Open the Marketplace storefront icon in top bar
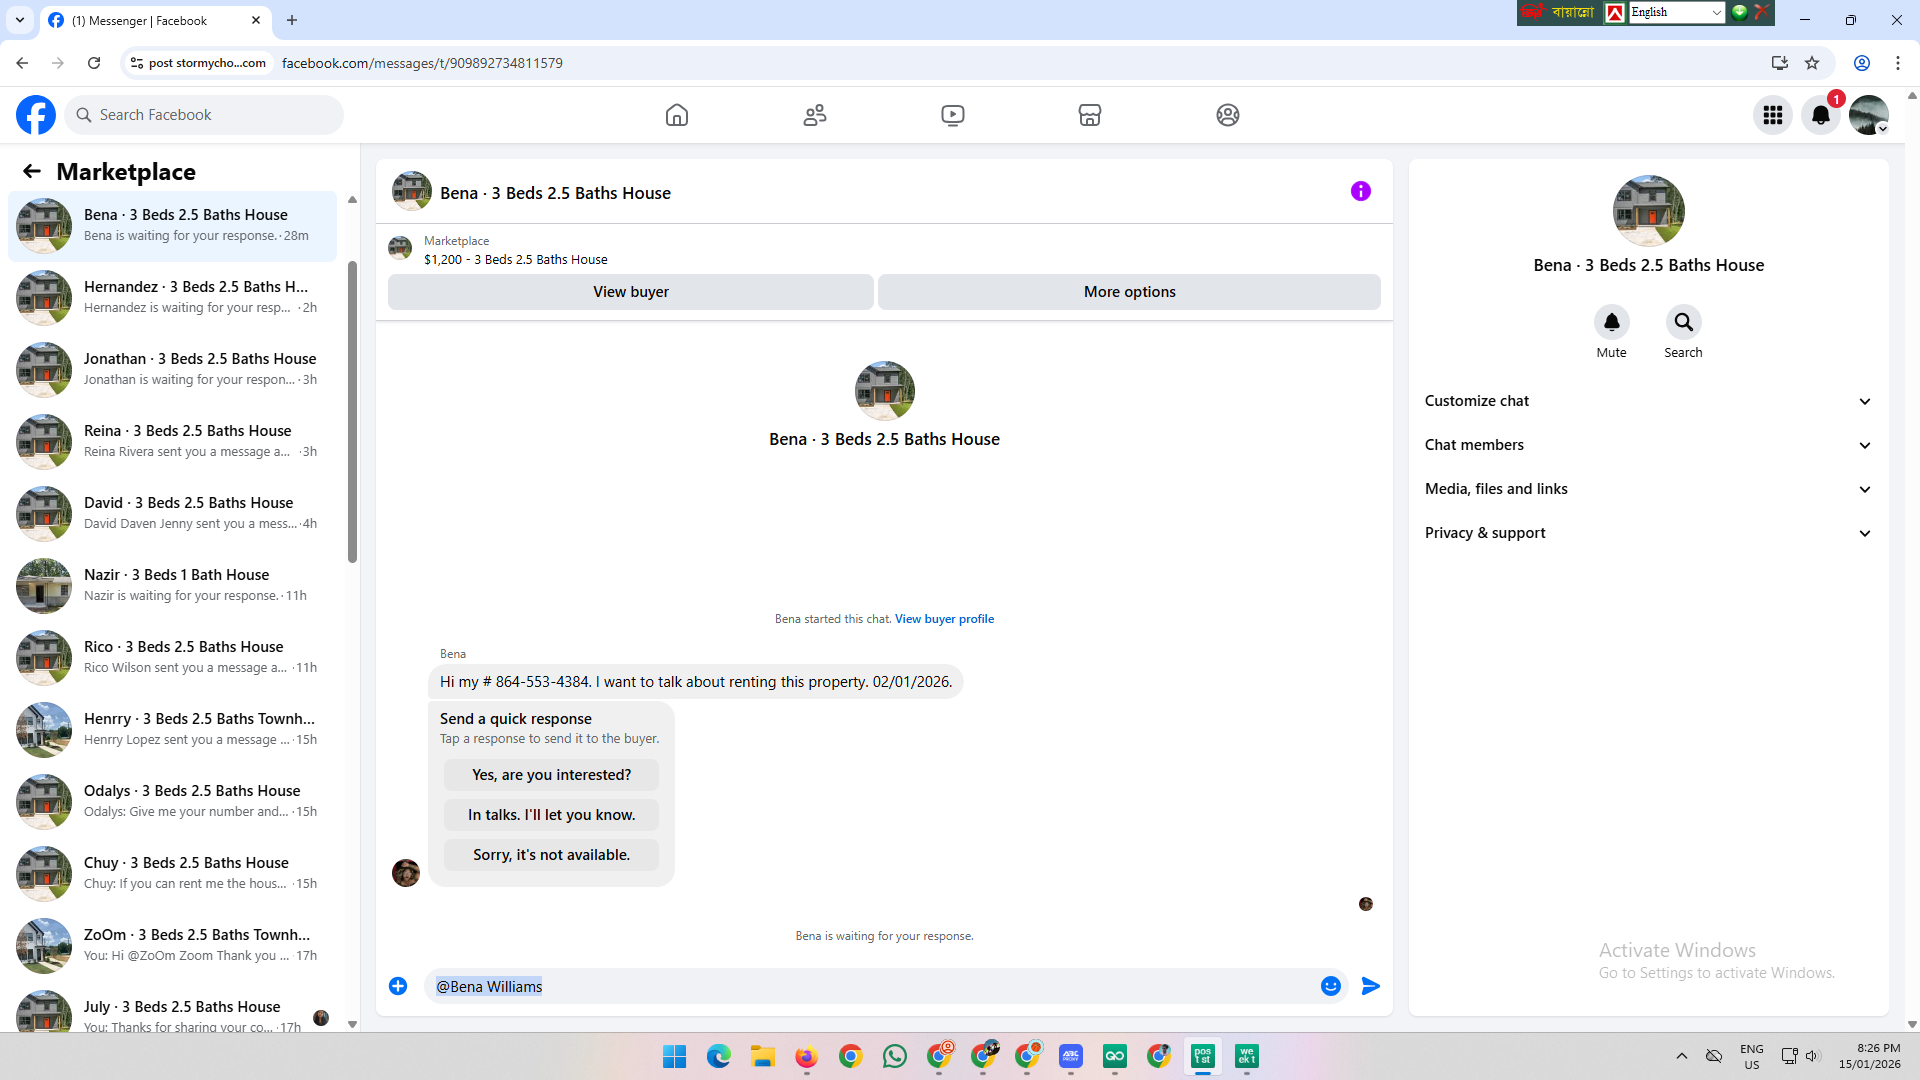Screen dimensions: 1920x1080 [1090, 115]
